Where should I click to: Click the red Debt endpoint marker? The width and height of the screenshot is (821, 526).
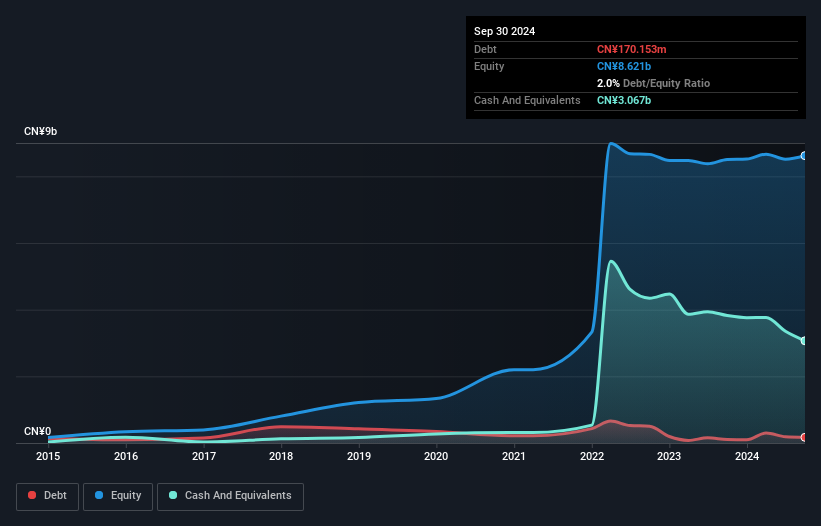click(x=804, y=437)
